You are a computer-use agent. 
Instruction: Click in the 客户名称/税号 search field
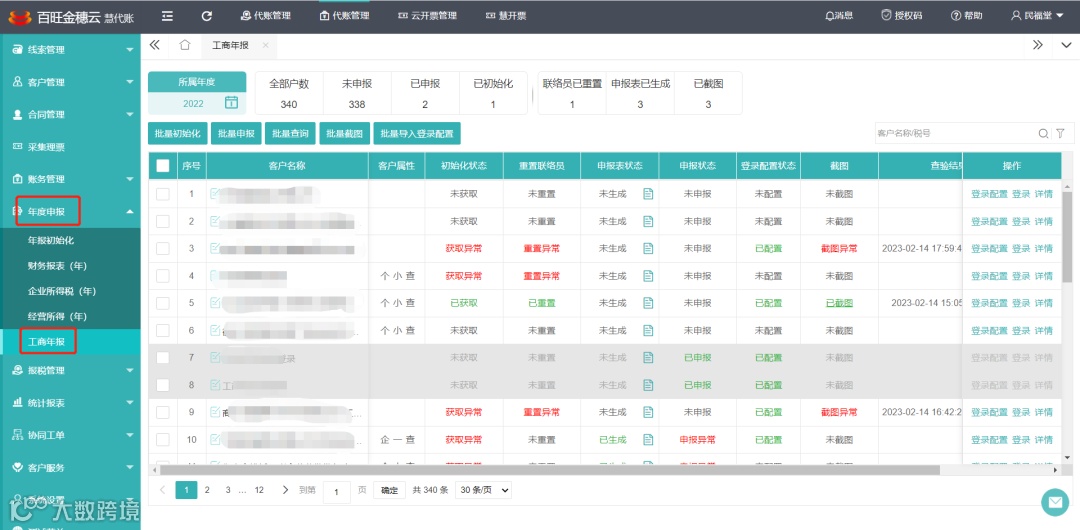[955, 134]
